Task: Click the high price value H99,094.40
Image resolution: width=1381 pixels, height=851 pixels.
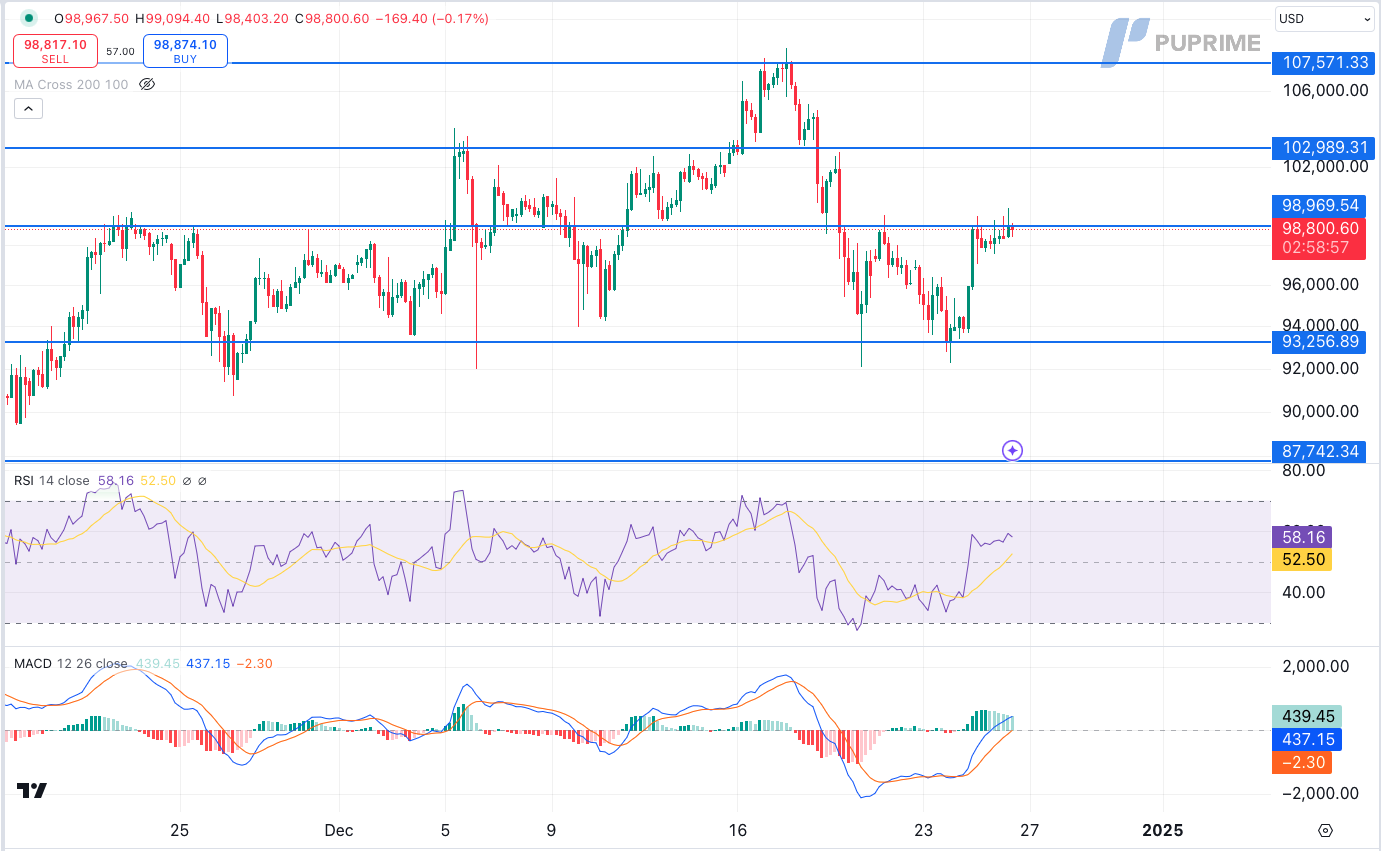Action: coord(172,18)
